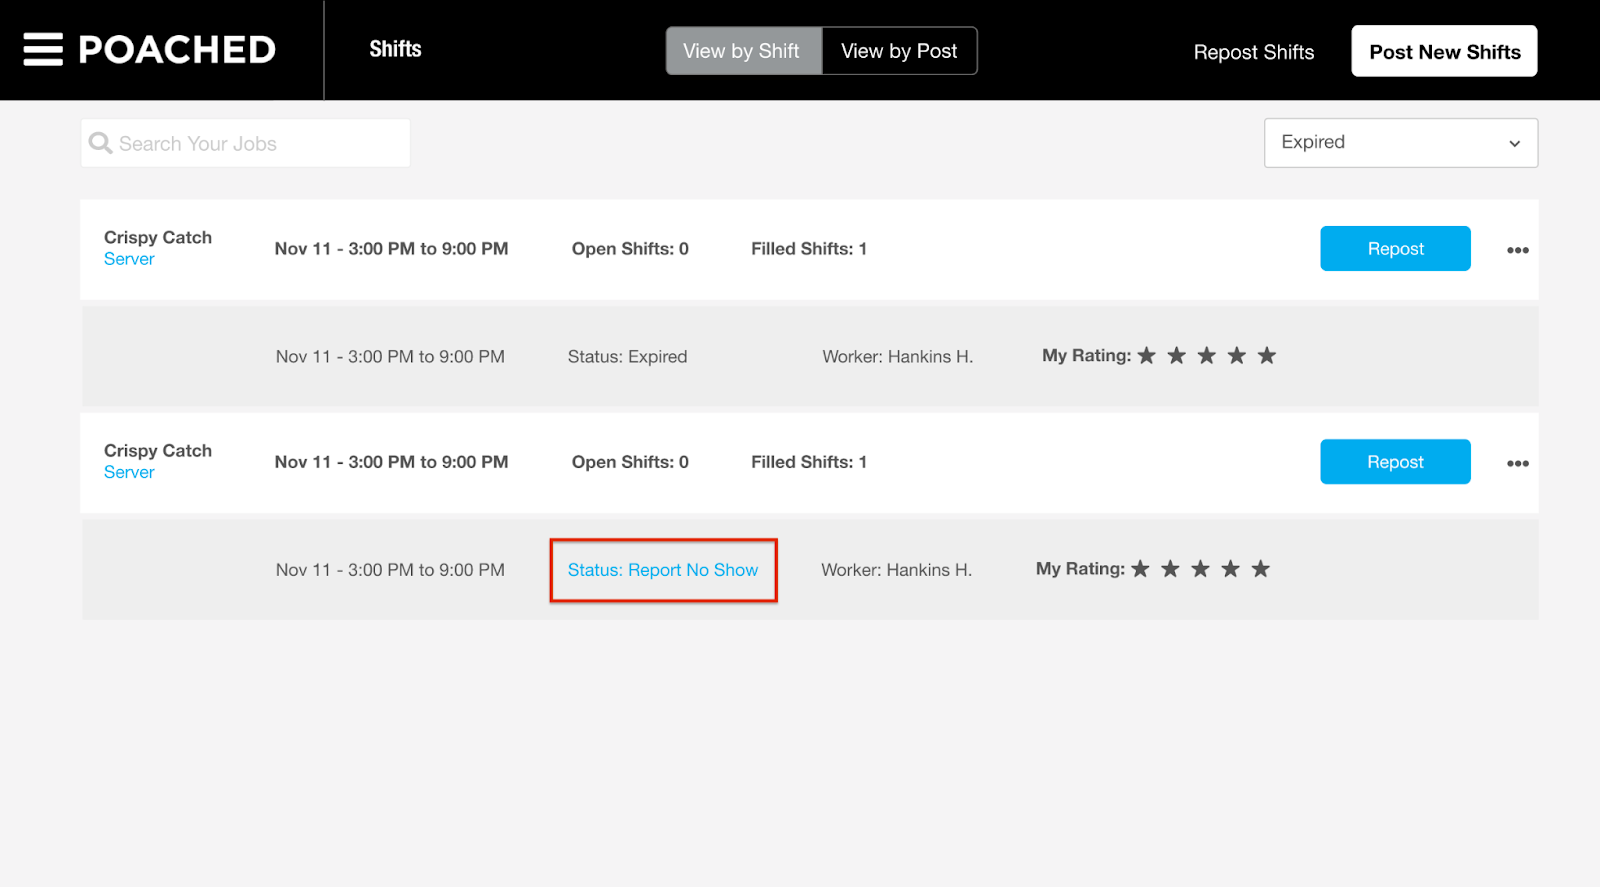Click the search magnifier icon
Screen dimensions: 1600x887
tap(100, 143)
